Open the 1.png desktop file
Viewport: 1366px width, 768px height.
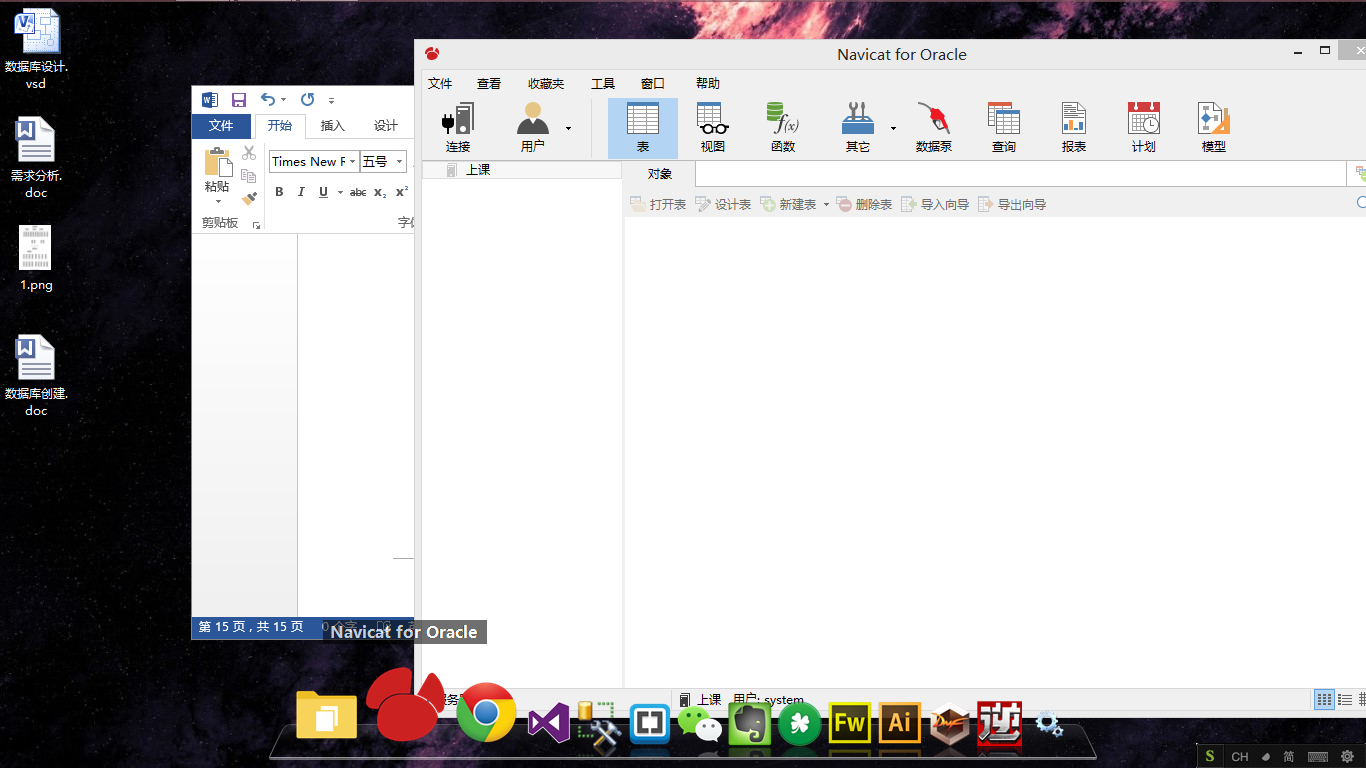[x=36, y=258]
